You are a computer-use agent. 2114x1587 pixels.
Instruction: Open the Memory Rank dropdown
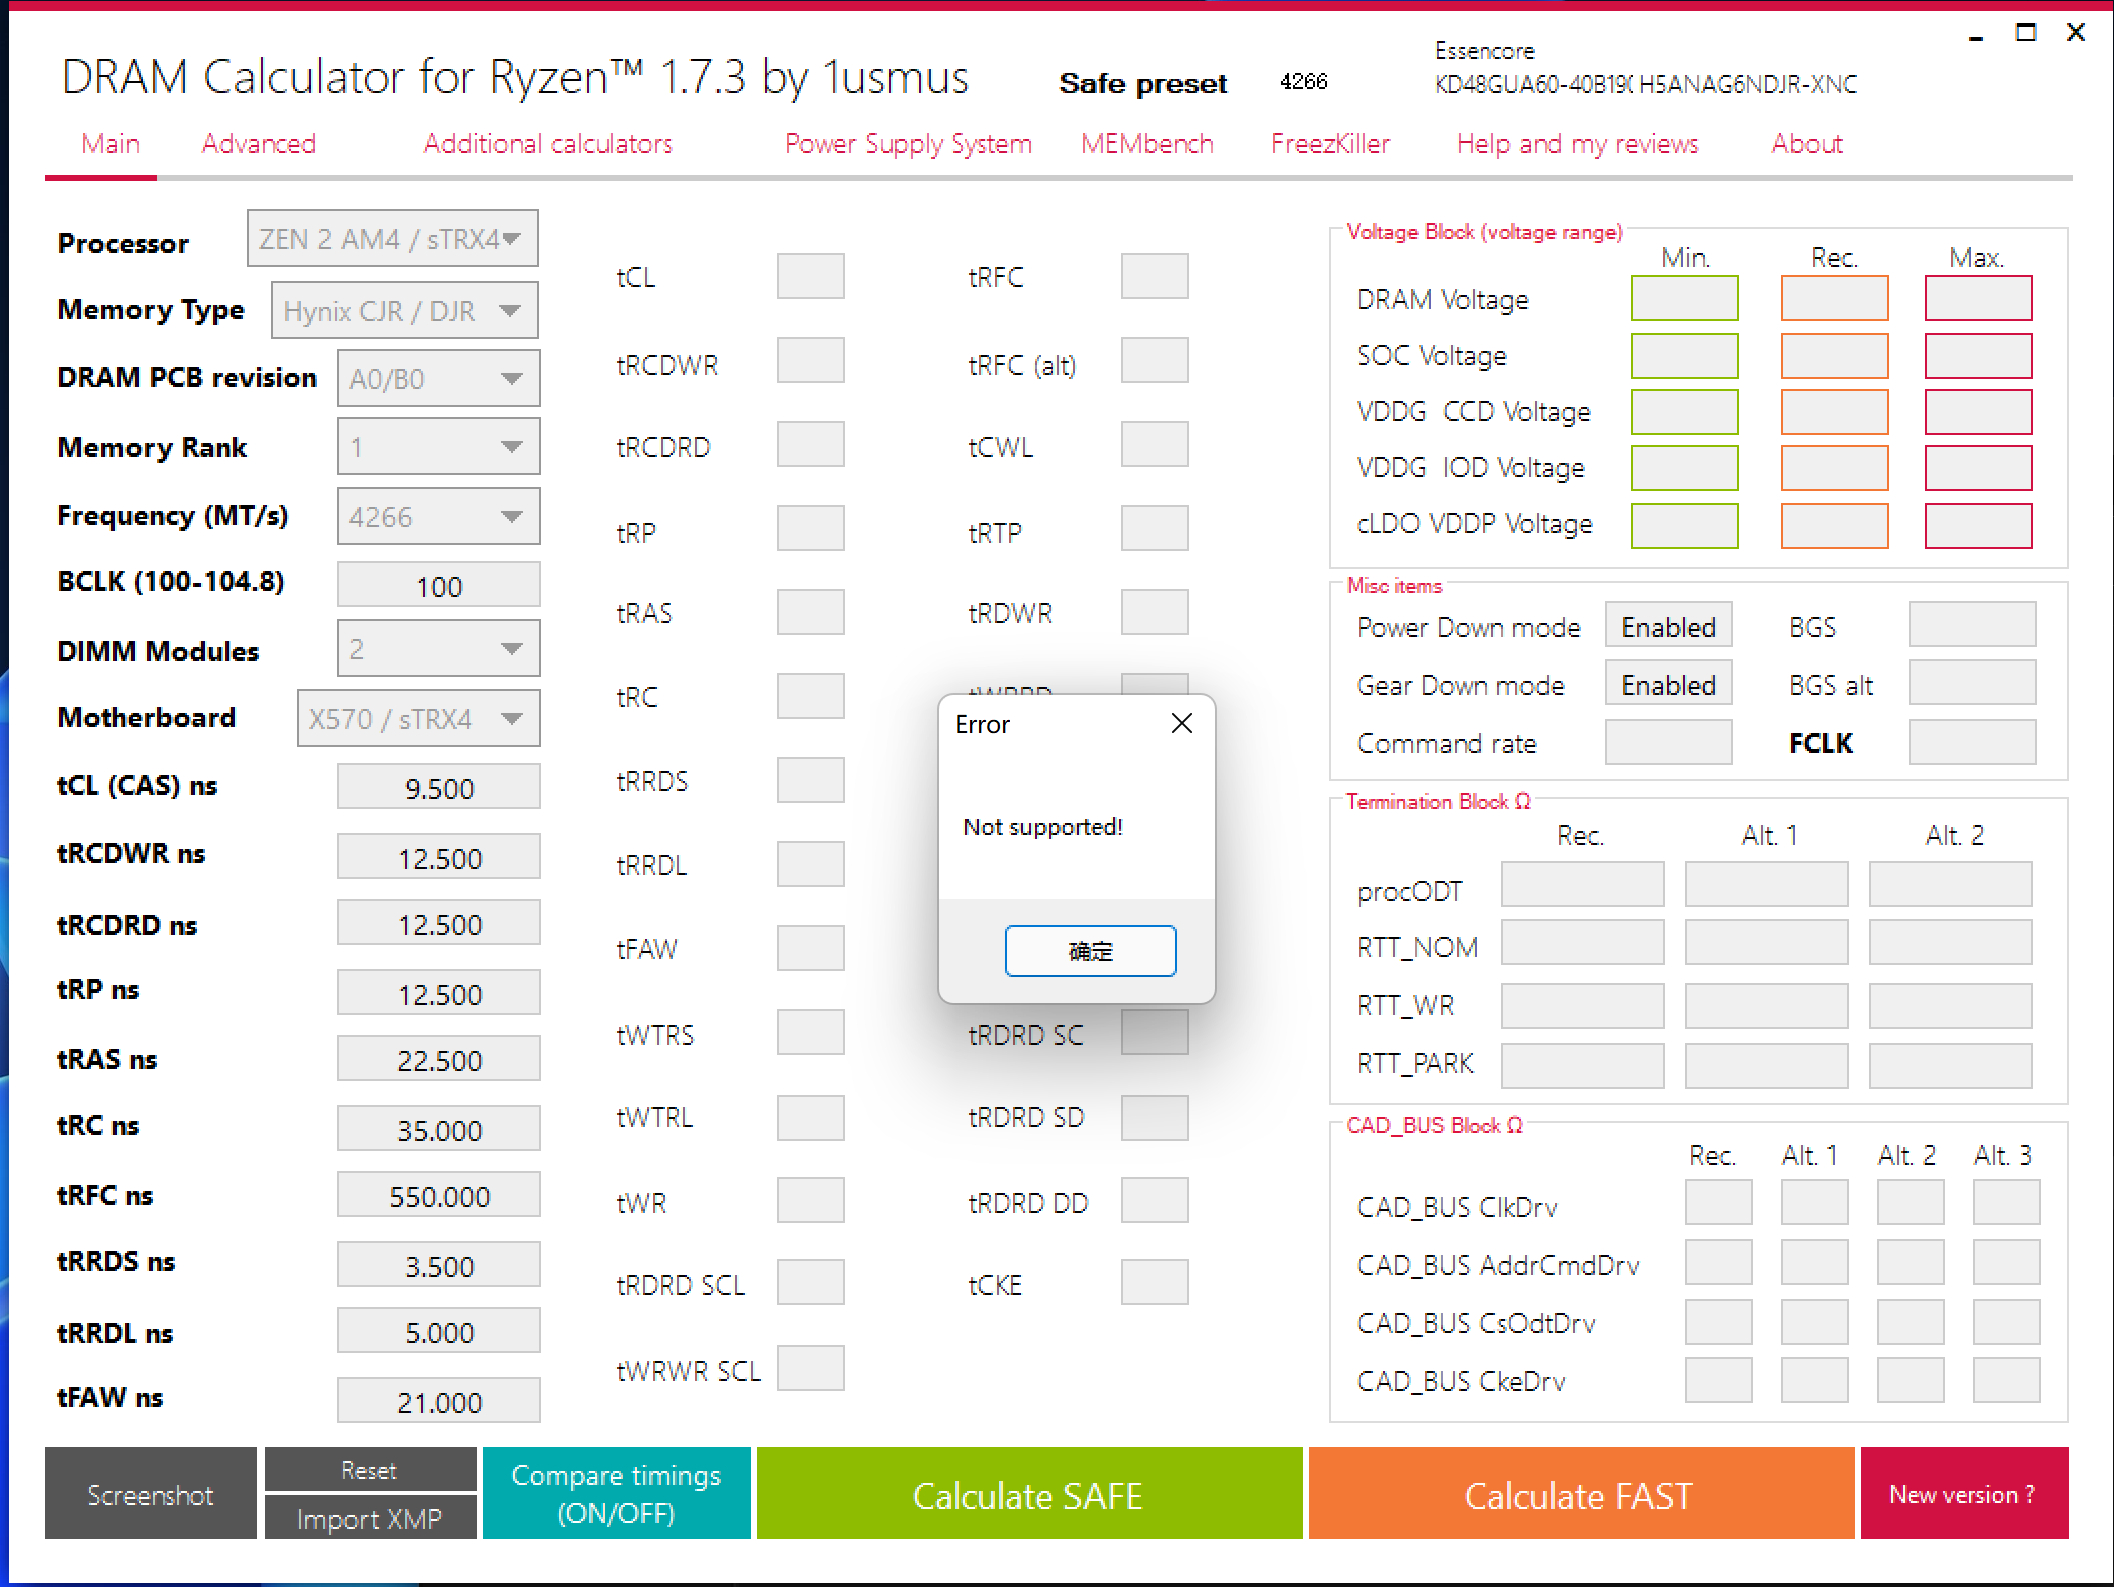pyautogui.click(x=438, y=447)
